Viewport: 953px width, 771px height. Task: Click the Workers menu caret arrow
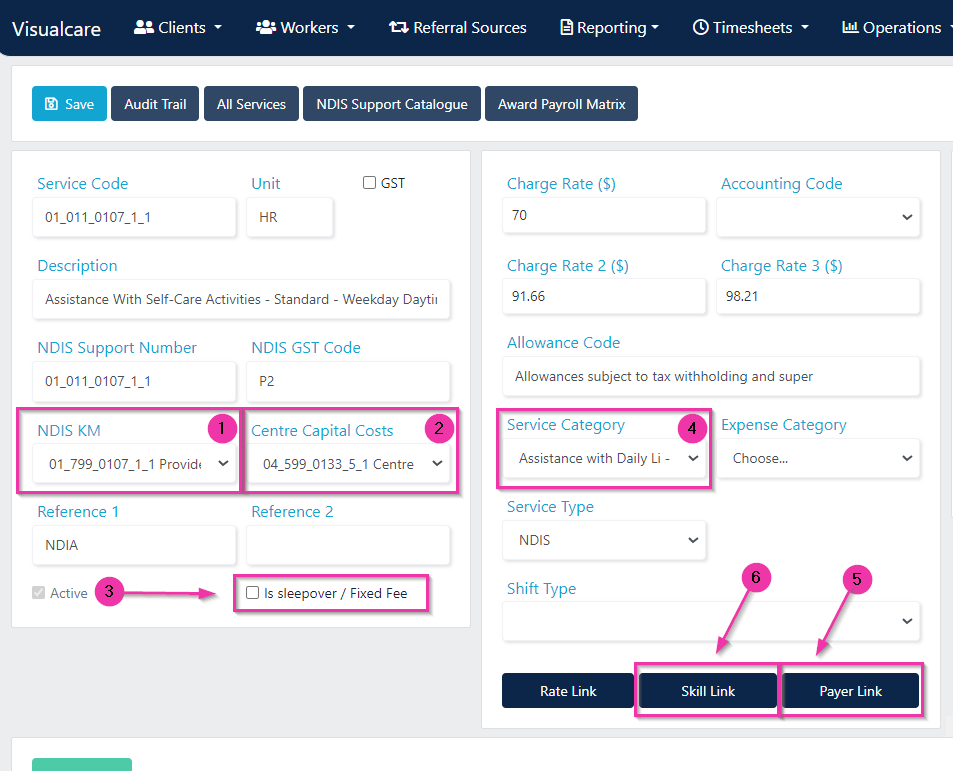tap(351, 28)
